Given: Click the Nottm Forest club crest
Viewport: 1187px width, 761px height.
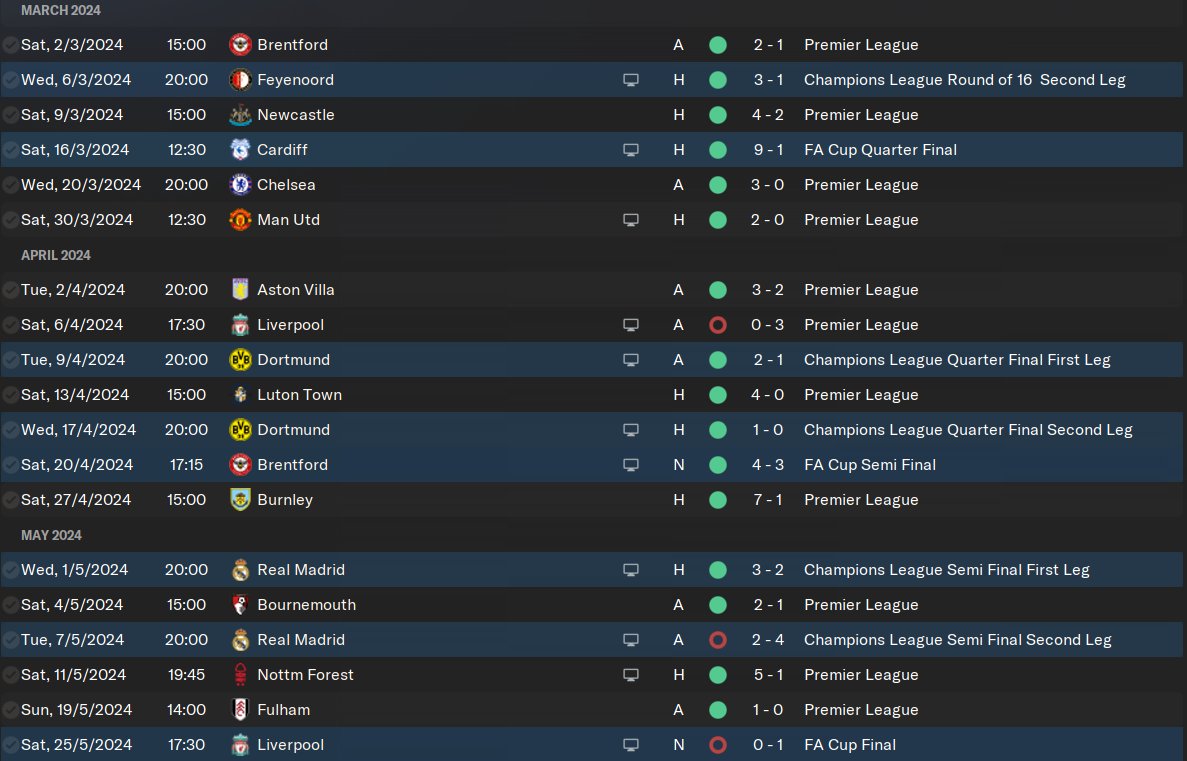Looking at the screenshot, I should pyautogui.click(x=239, y=675).
